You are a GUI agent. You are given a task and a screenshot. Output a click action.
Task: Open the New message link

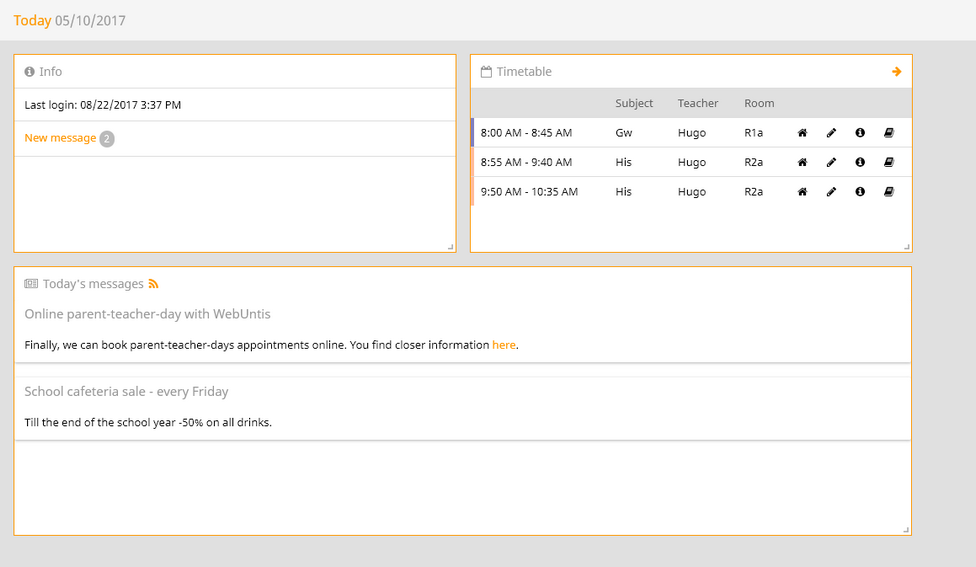[60, 138]
